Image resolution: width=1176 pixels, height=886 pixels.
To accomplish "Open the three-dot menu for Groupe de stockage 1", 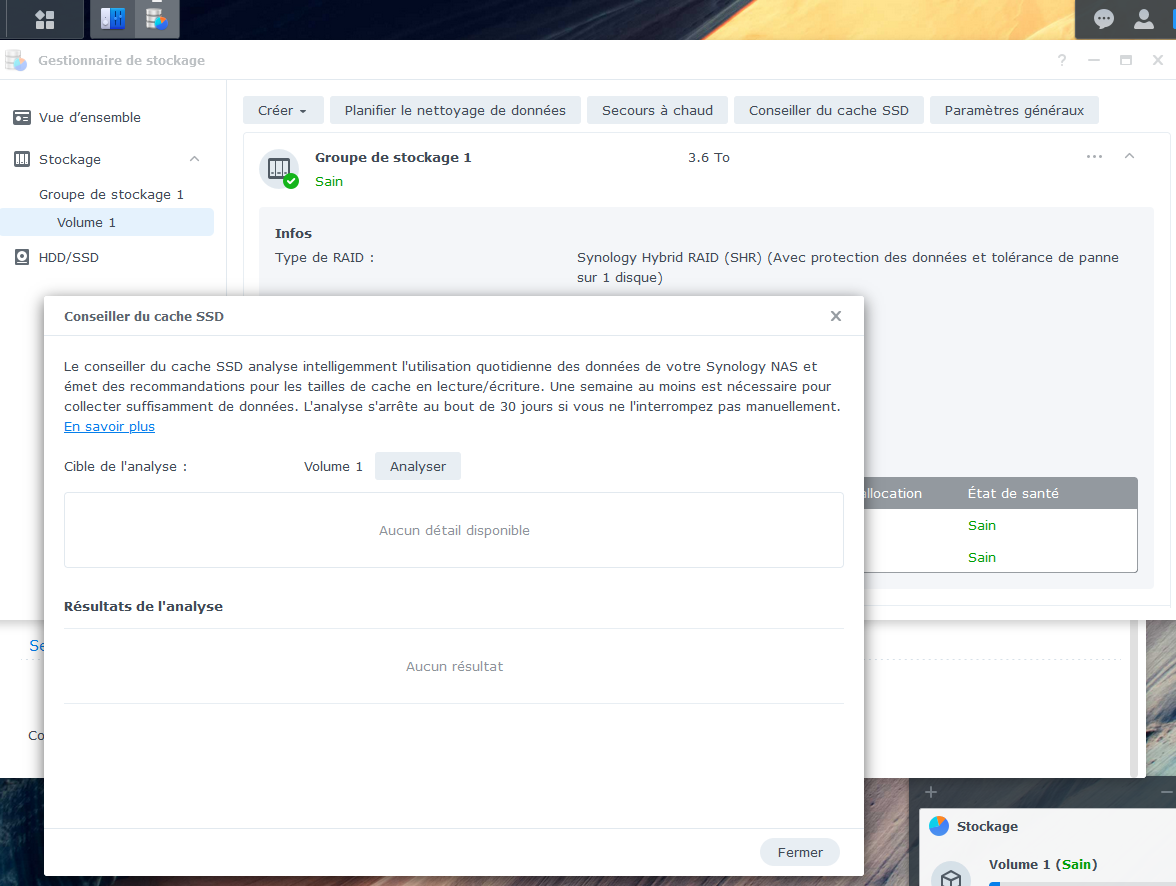I will point(1094,157).
